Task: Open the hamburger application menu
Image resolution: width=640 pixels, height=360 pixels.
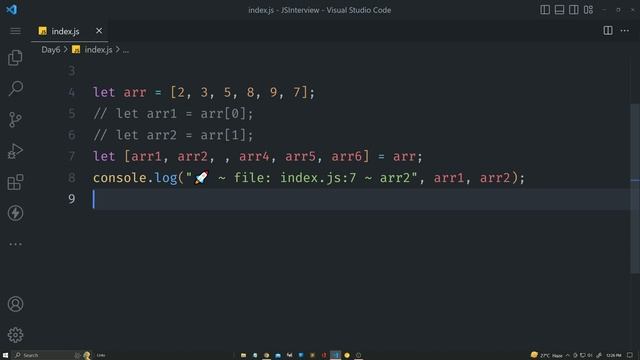Action: pos(16,31)
